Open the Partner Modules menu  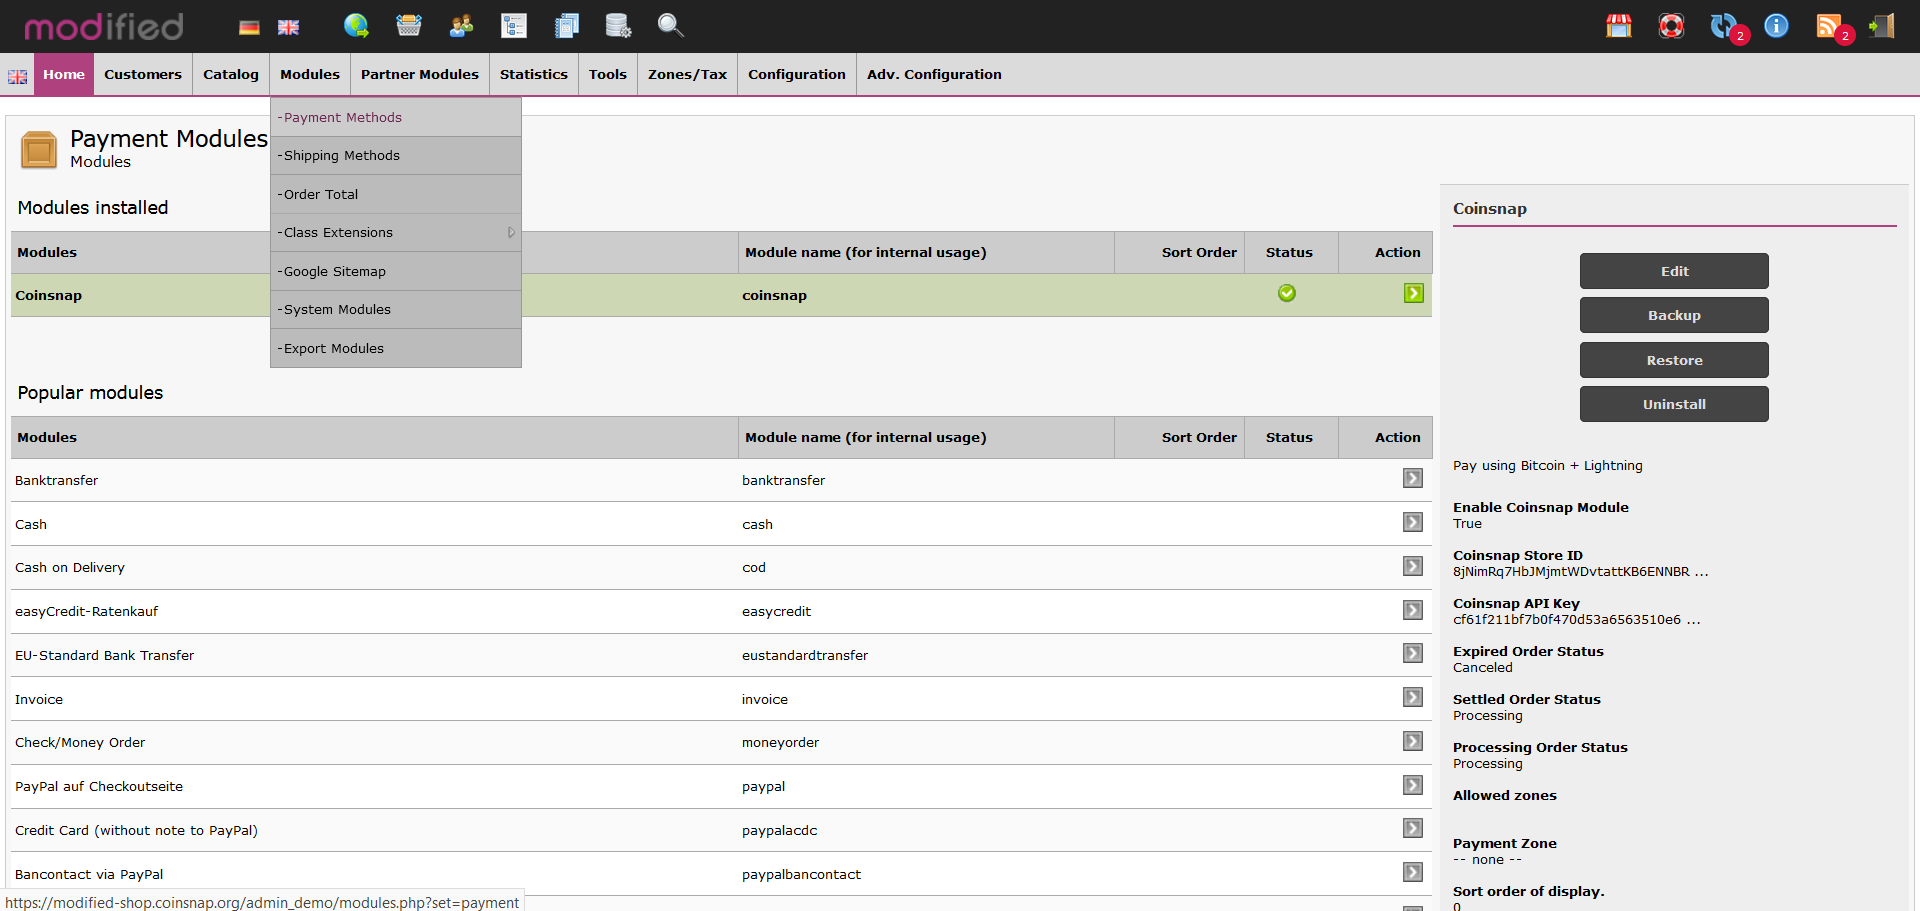point(420,74)
